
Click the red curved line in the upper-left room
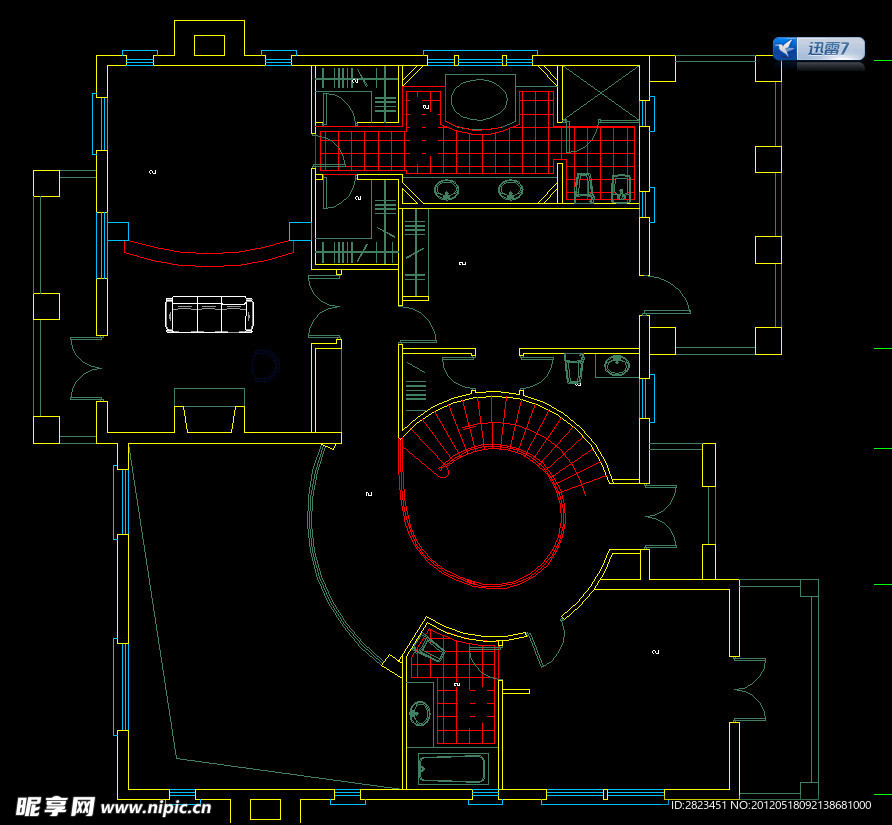pyautogui.click(x=209, y=257)
